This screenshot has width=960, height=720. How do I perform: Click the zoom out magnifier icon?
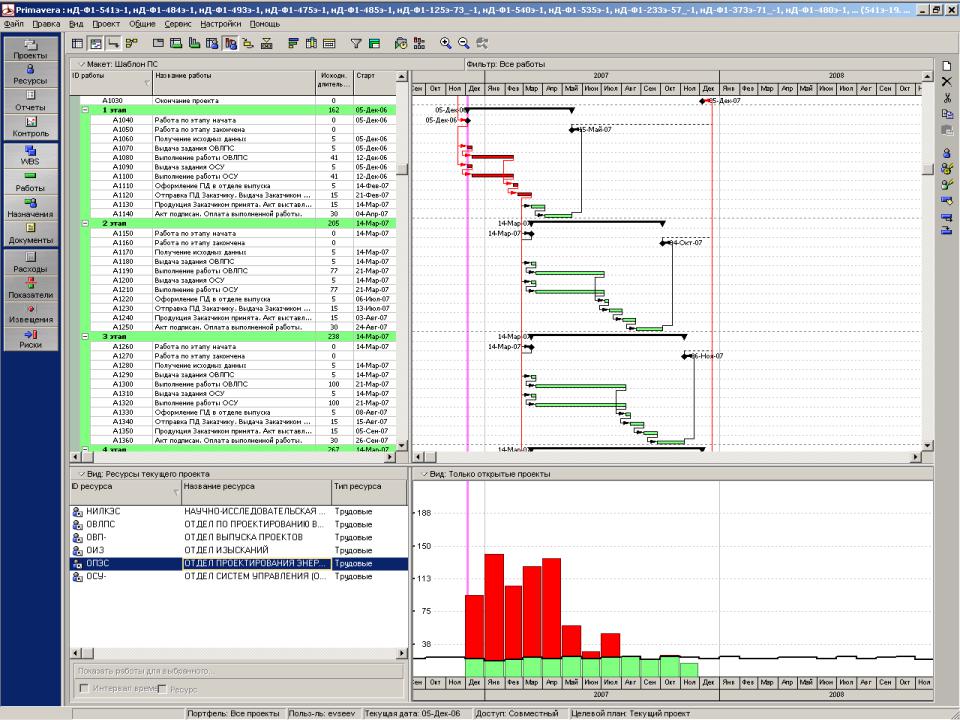point(463,43)
